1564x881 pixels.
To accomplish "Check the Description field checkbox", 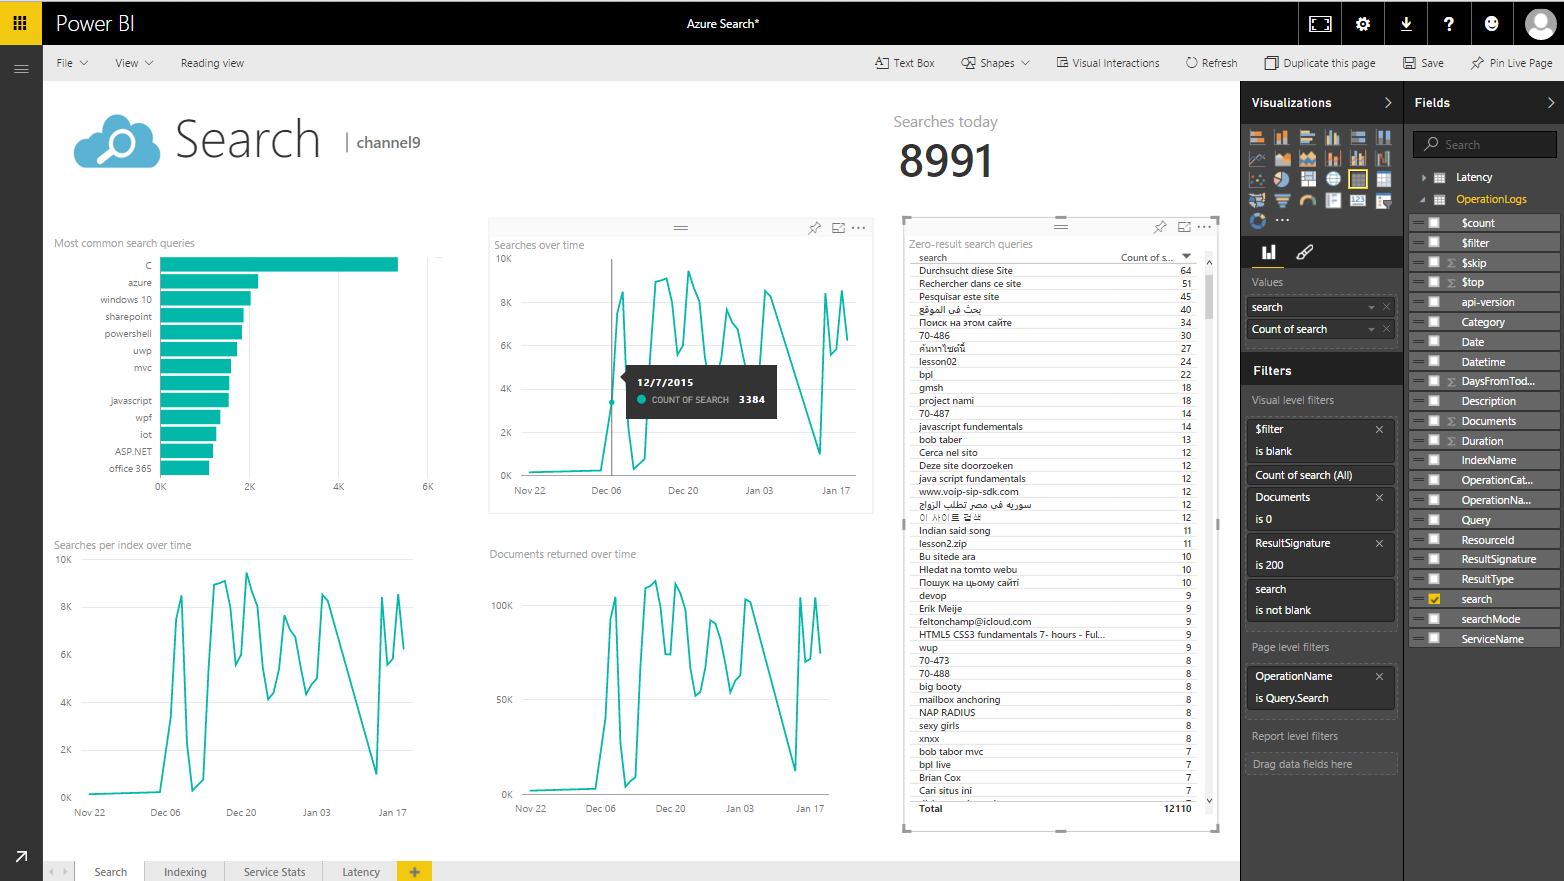I will coord(1434,401).
